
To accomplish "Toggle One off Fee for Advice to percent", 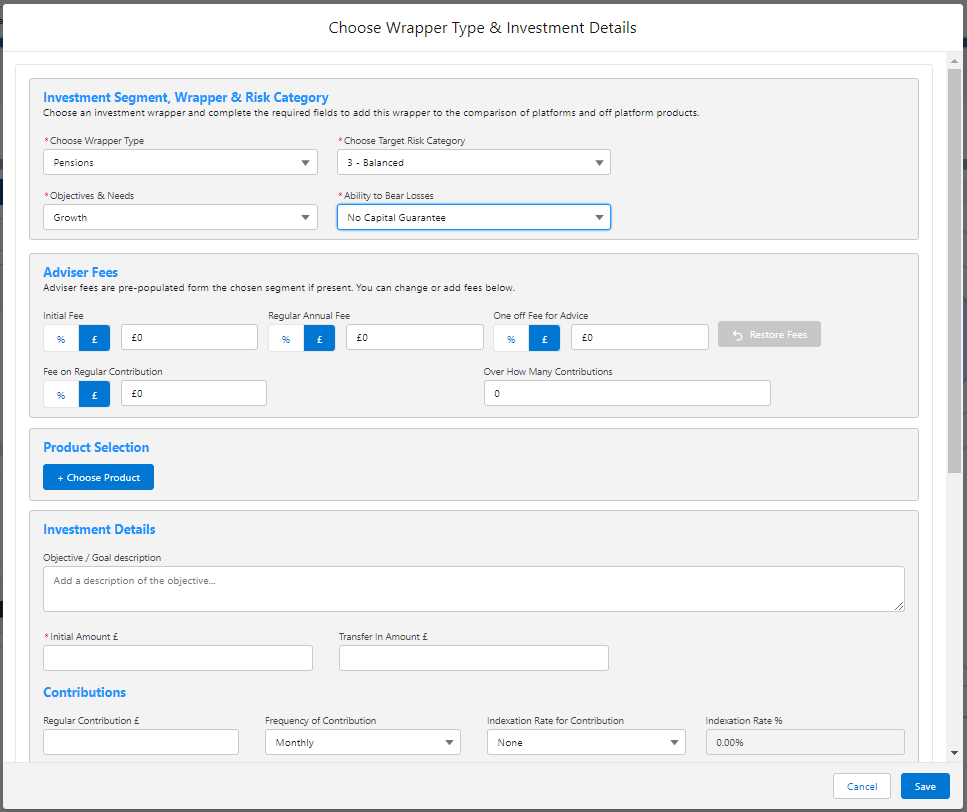I will (x=510, y=339).
